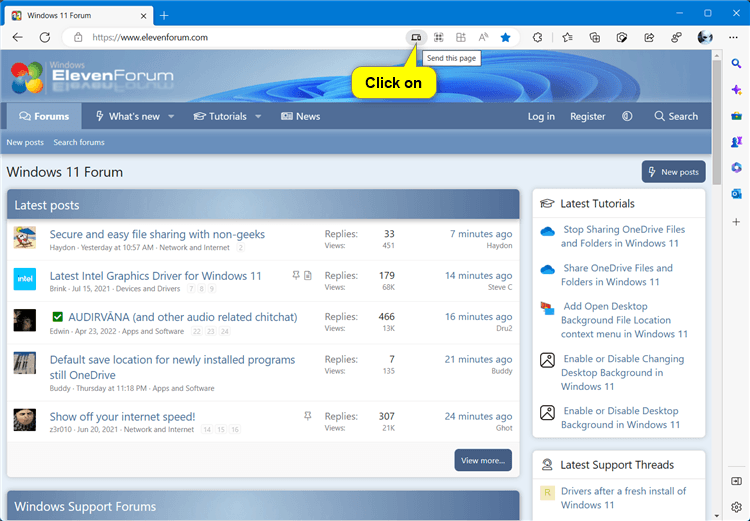Open sidebar Discover sparkle icon

click(x=736, y=90)
